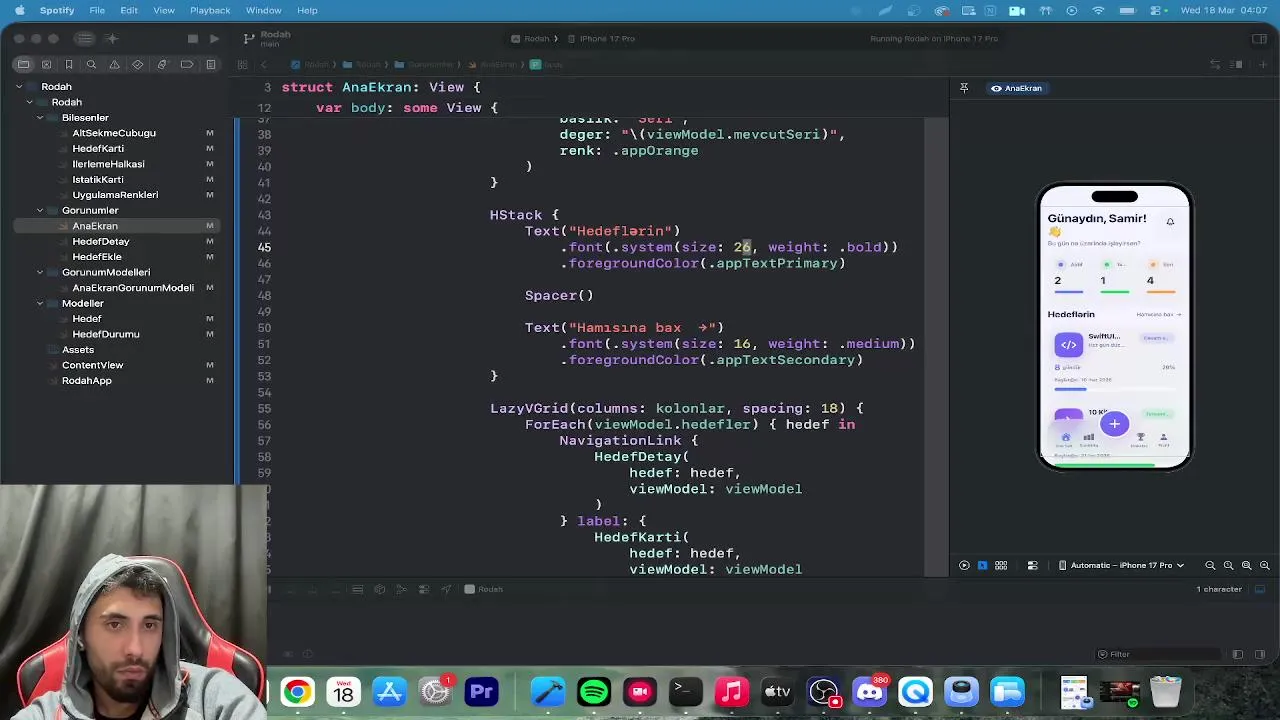Open Assets catalog
The height and width of the screenshot is (720, 1280).
78,349
